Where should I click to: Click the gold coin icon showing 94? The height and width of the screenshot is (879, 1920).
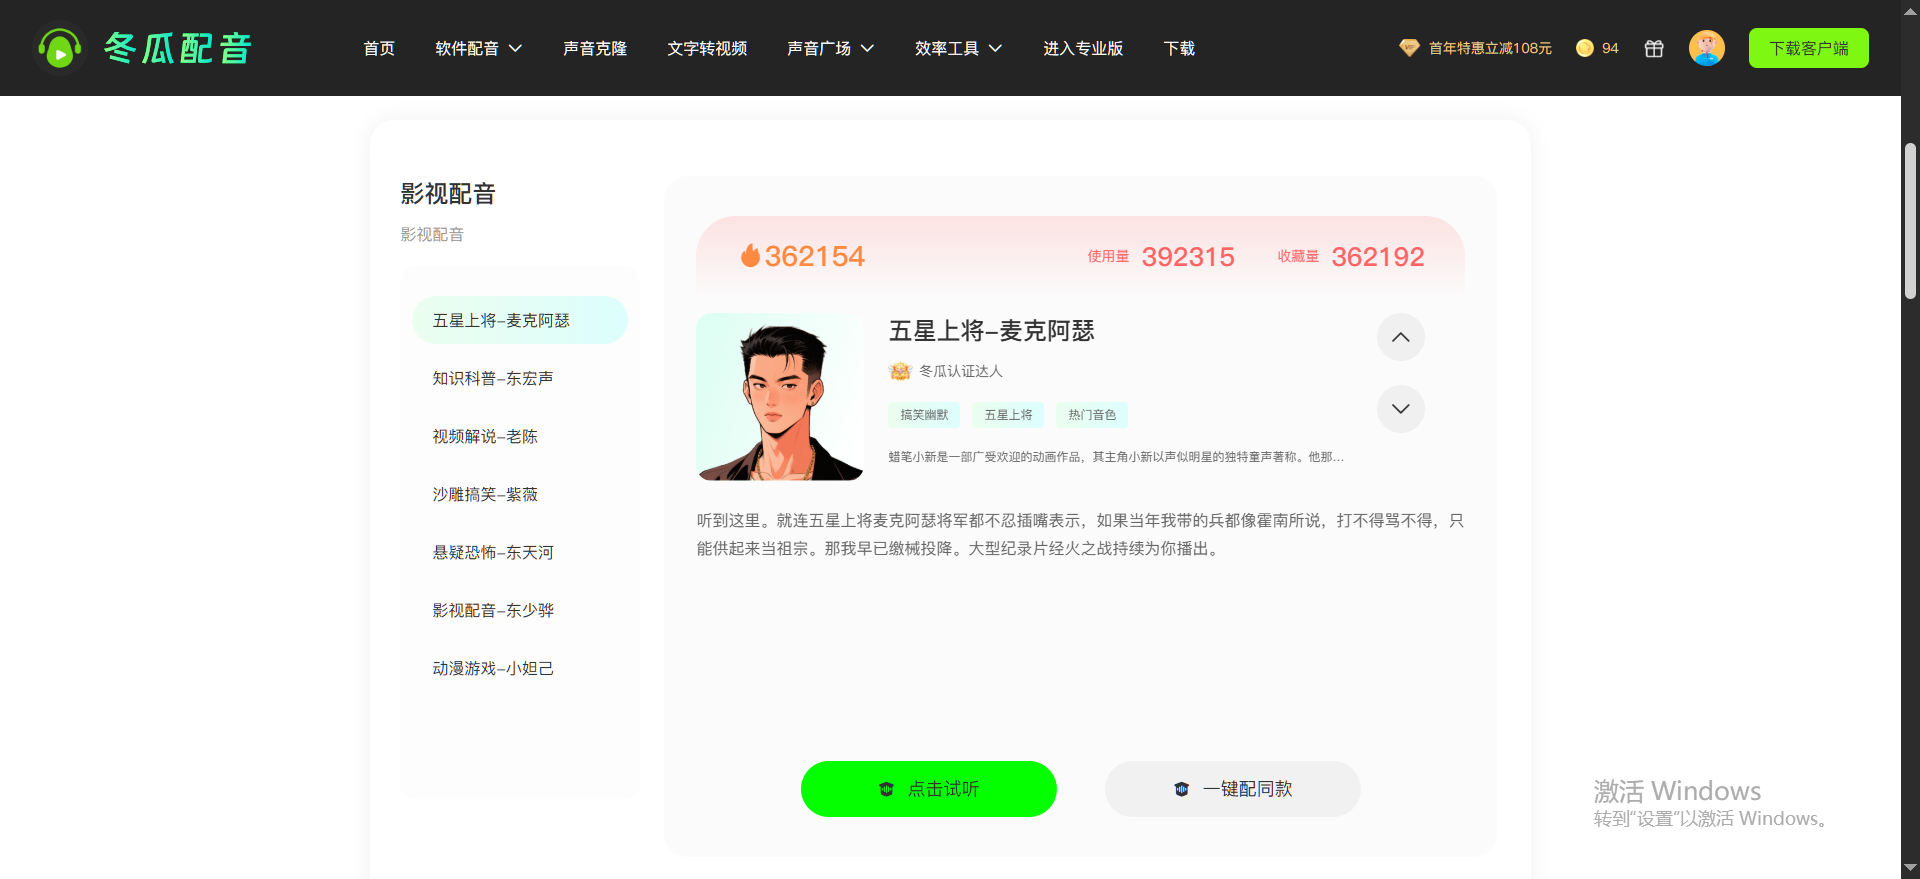coord(1585,48)
